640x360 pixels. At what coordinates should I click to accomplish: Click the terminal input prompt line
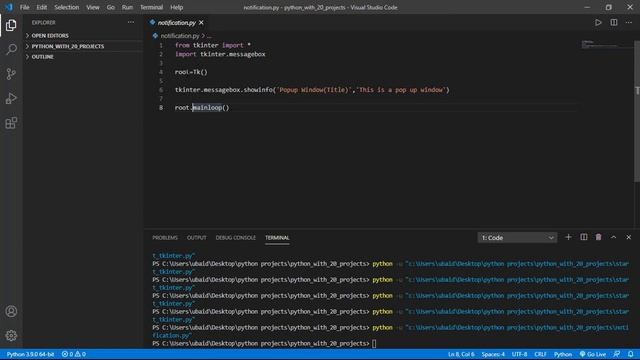tap(264, 344)
